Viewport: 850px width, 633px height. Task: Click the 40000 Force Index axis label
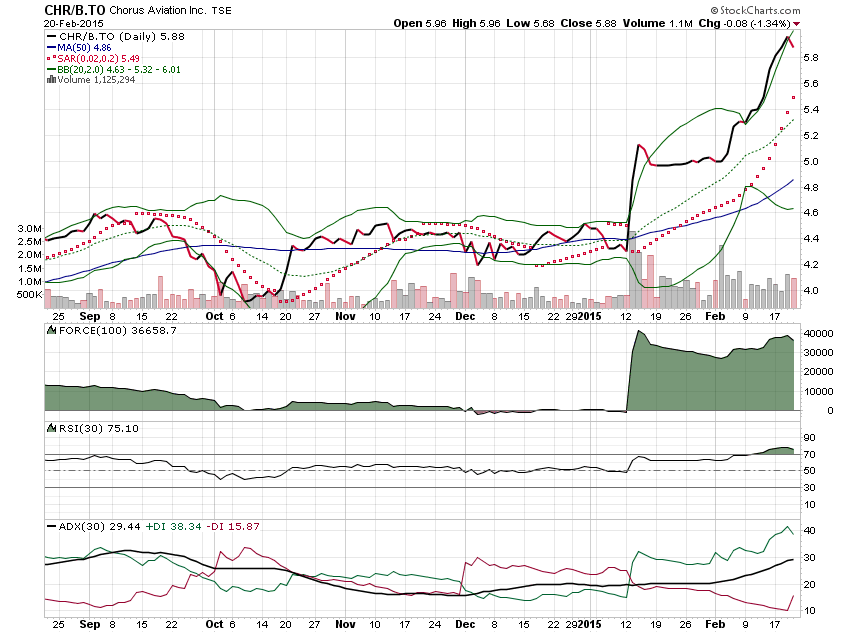819,334
